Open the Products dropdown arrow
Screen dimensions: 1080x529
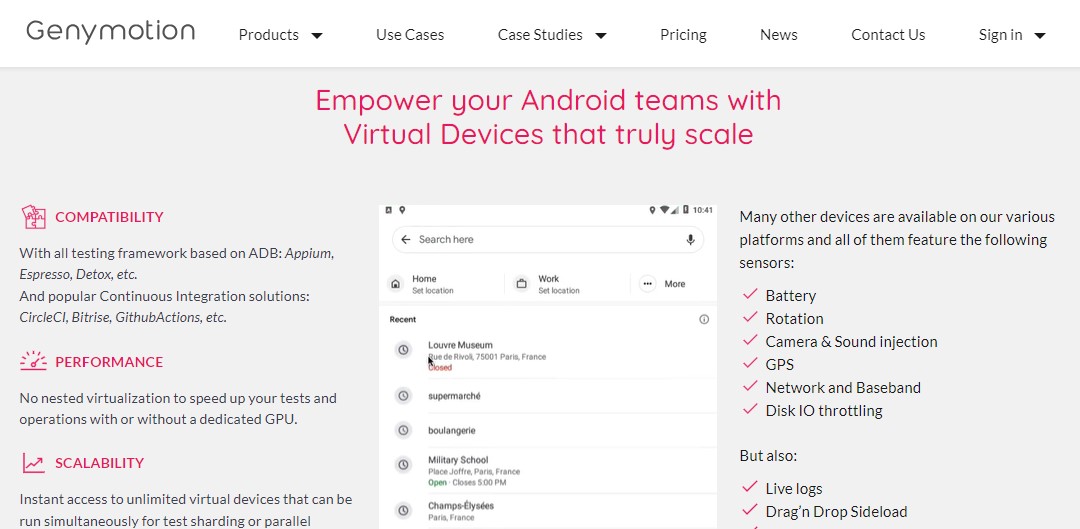click(x=317, y=36)
